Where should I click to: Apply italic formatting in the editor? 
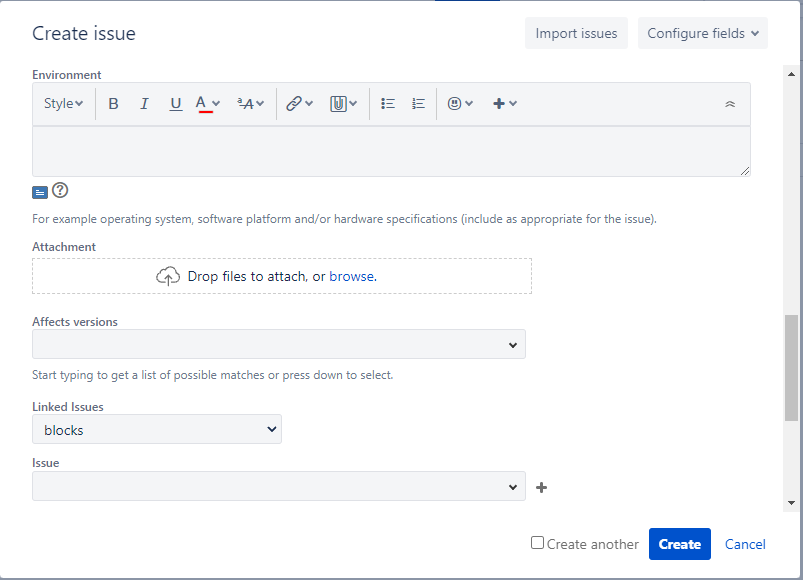[x=144, y=103]
